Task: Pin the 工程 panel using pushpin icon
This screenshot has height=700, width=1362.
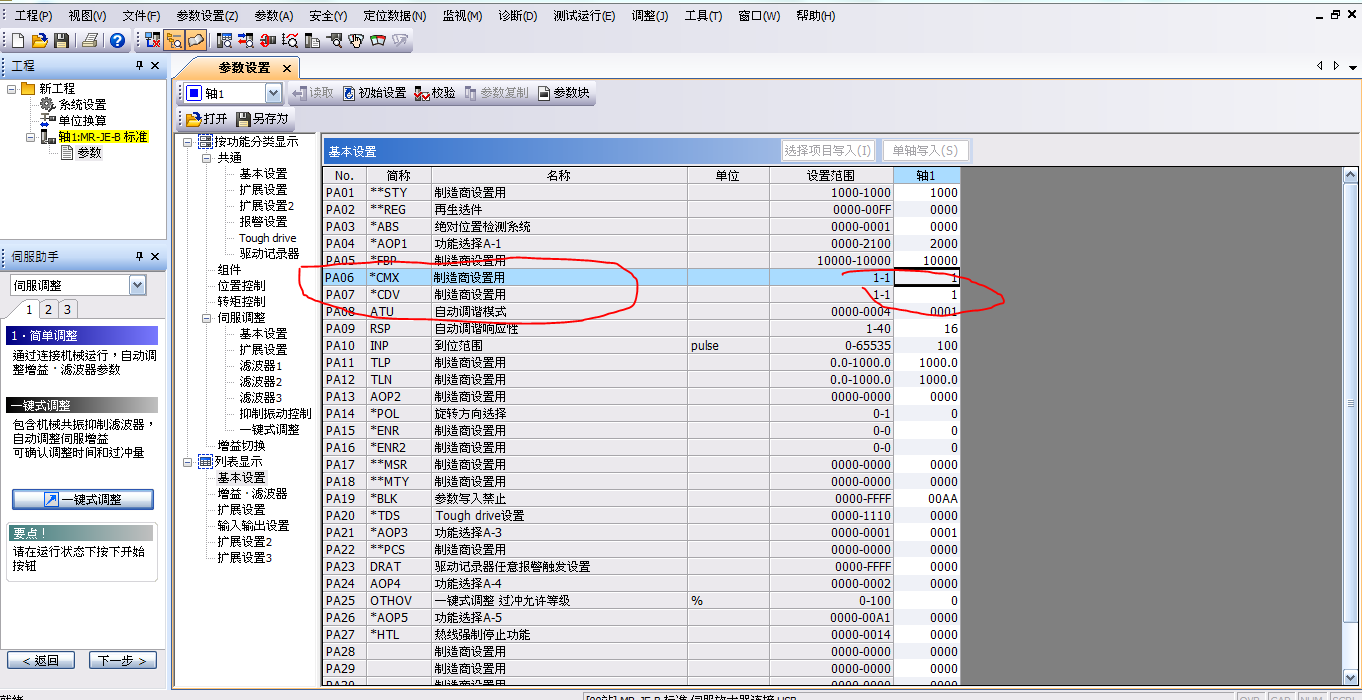Action: 140,66
